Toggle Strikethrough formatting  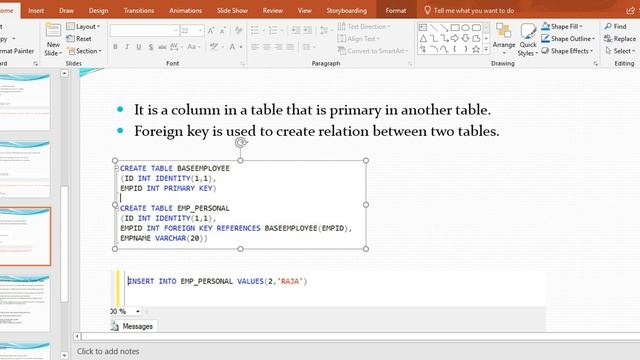pos(162,47)
